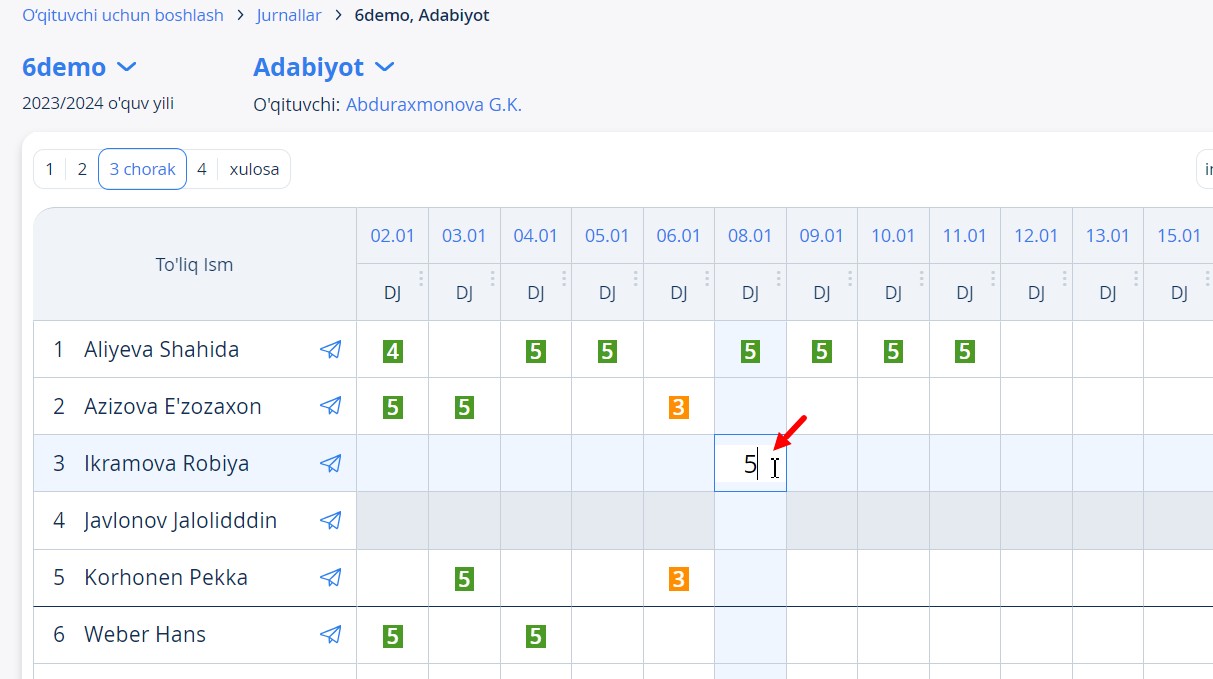
Task: Click student name Aliyeva Shahida
Action: (x=162, y=350)
